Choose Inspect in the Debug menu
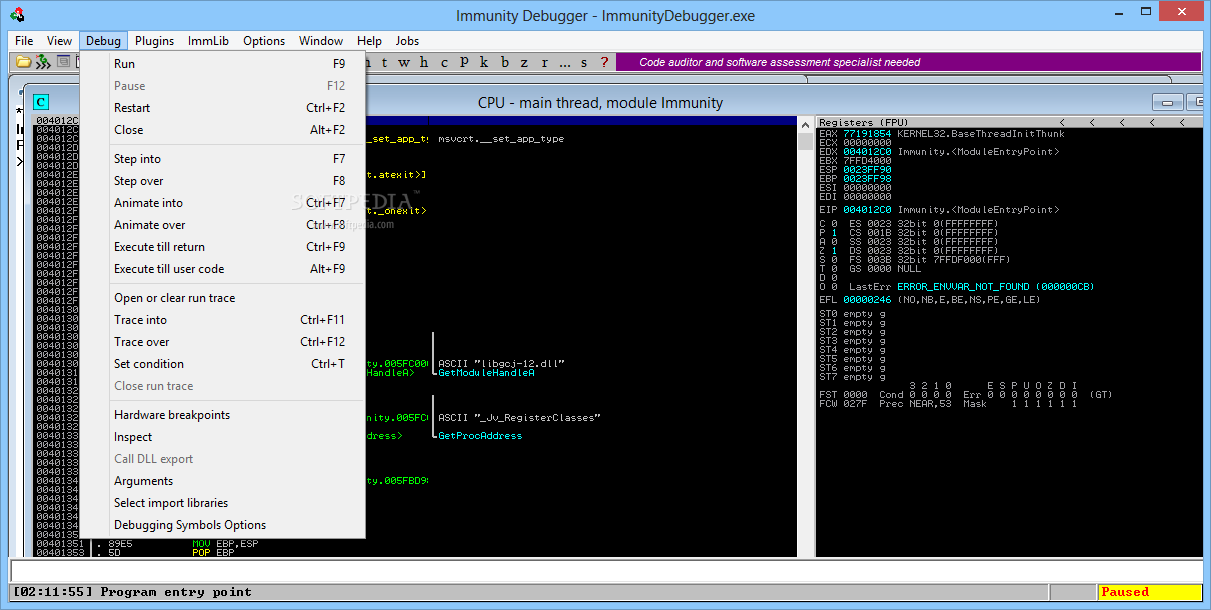The image size is (1211, 610). tap(236, 437)
